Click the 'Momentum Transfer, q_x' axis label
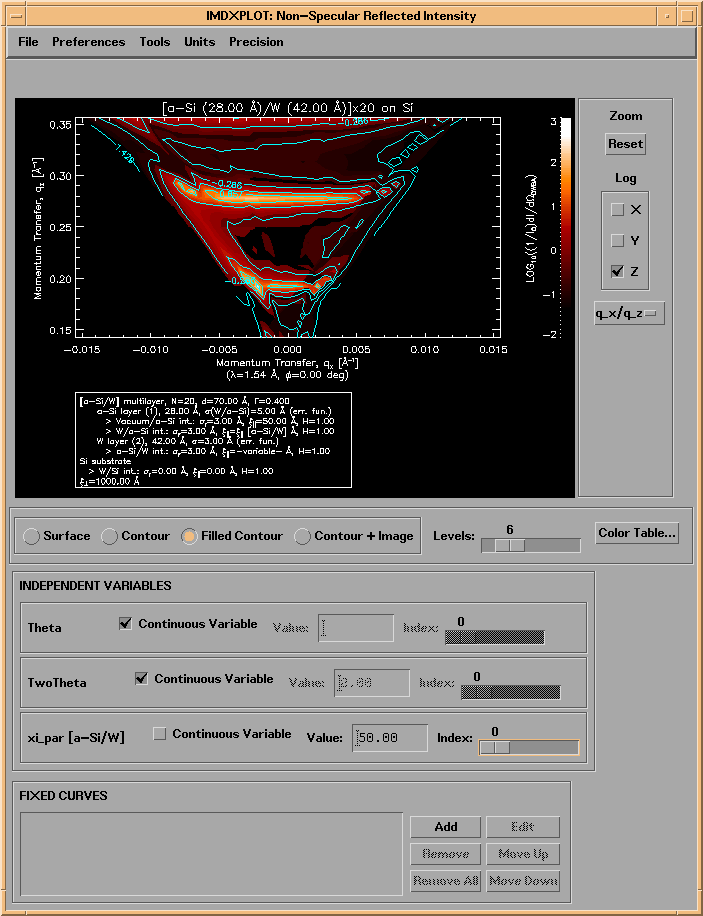 point(288,363)
